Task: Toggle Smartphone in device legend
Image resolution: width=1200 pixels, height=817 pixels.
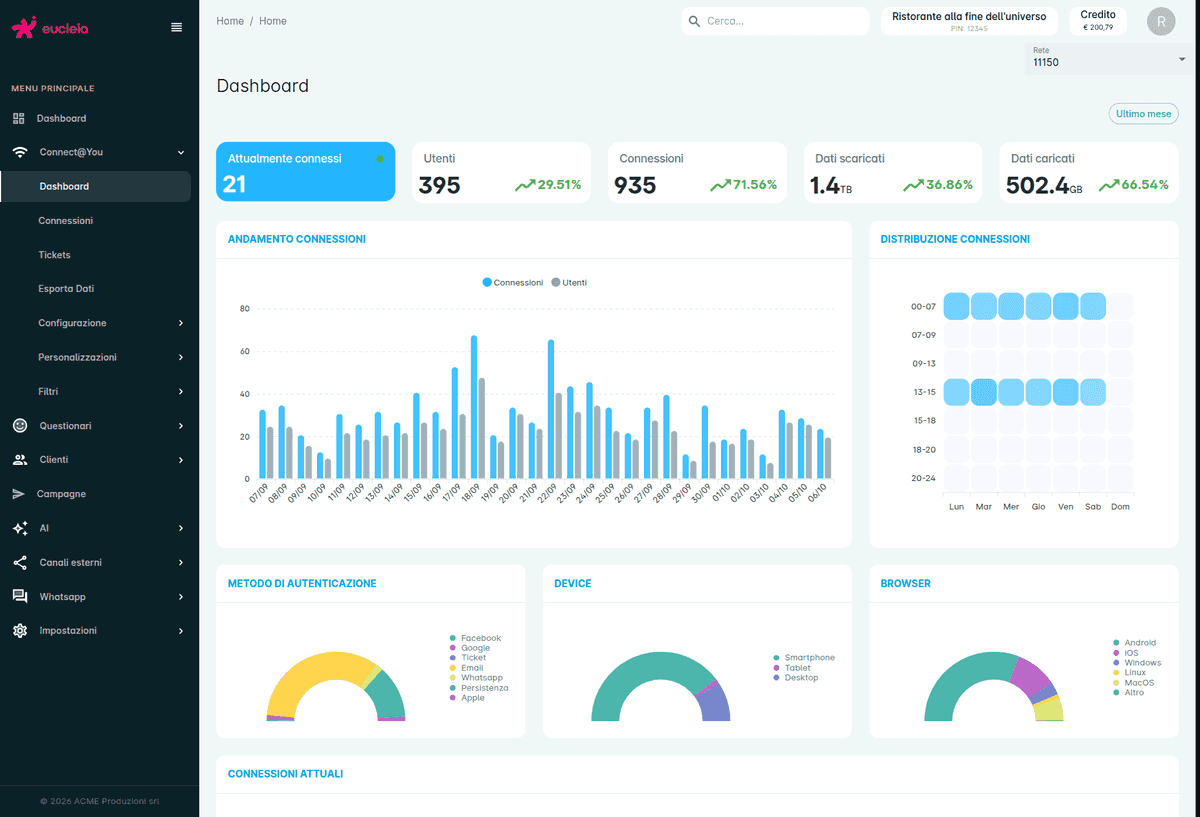Action: coord(804,658)
